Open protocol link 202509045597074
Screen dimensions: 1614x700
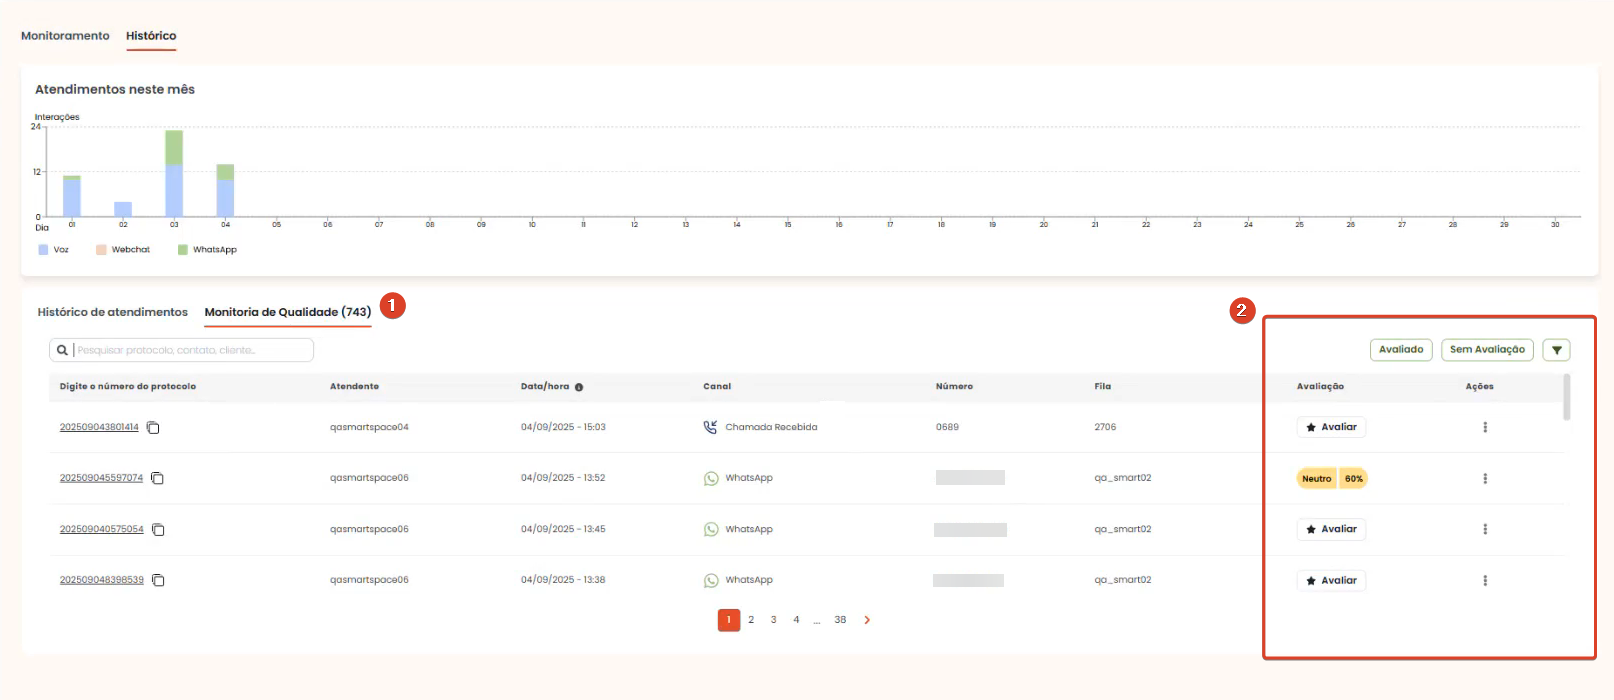click(x=101, y=478)
